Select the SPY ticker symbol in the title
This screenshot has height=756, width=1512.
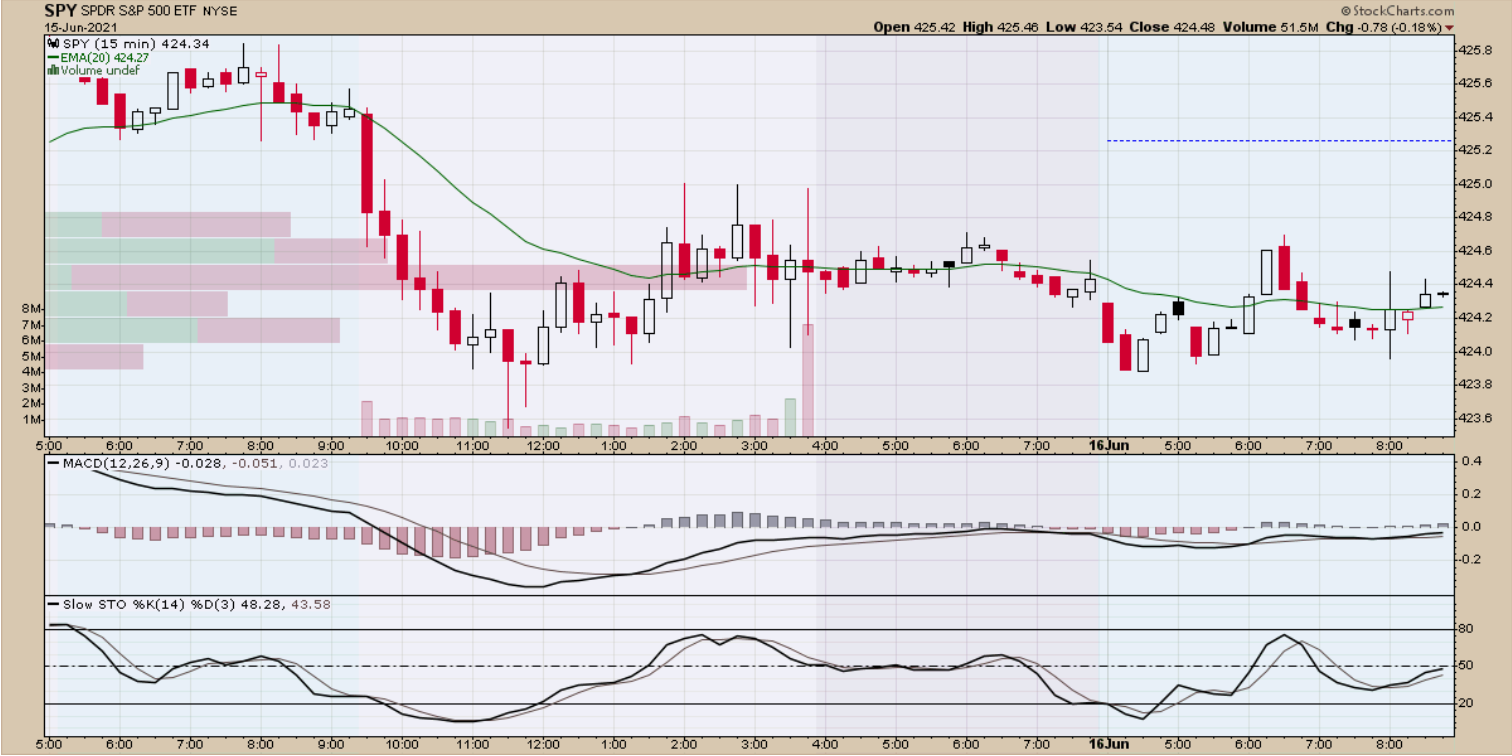coord(60,10)
